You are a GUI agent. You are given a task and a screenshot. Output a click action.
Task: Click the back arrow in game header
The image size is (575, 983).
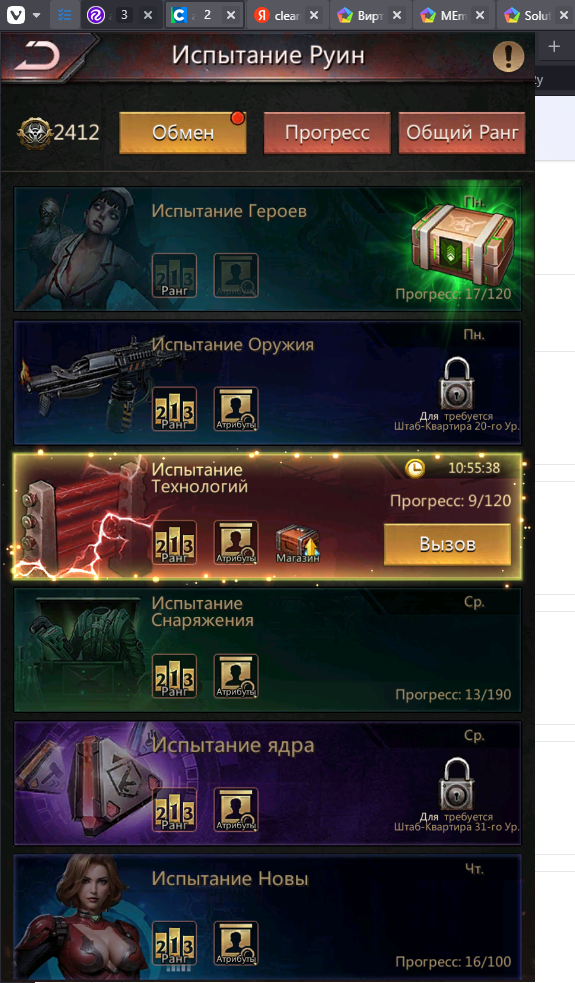38,56
